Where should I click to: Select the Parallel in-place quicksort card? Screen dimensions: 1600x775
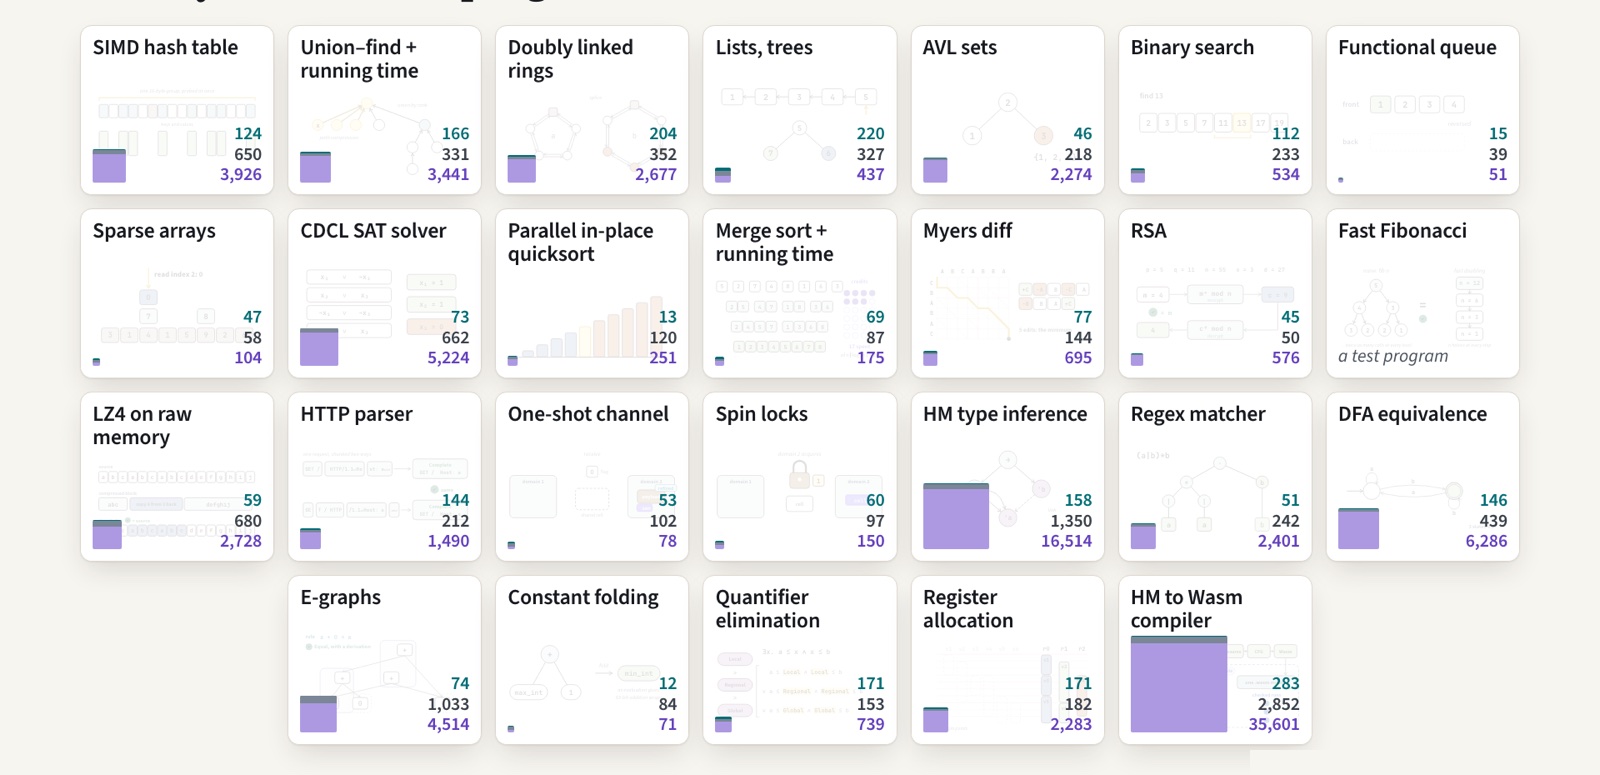point(592,293)
